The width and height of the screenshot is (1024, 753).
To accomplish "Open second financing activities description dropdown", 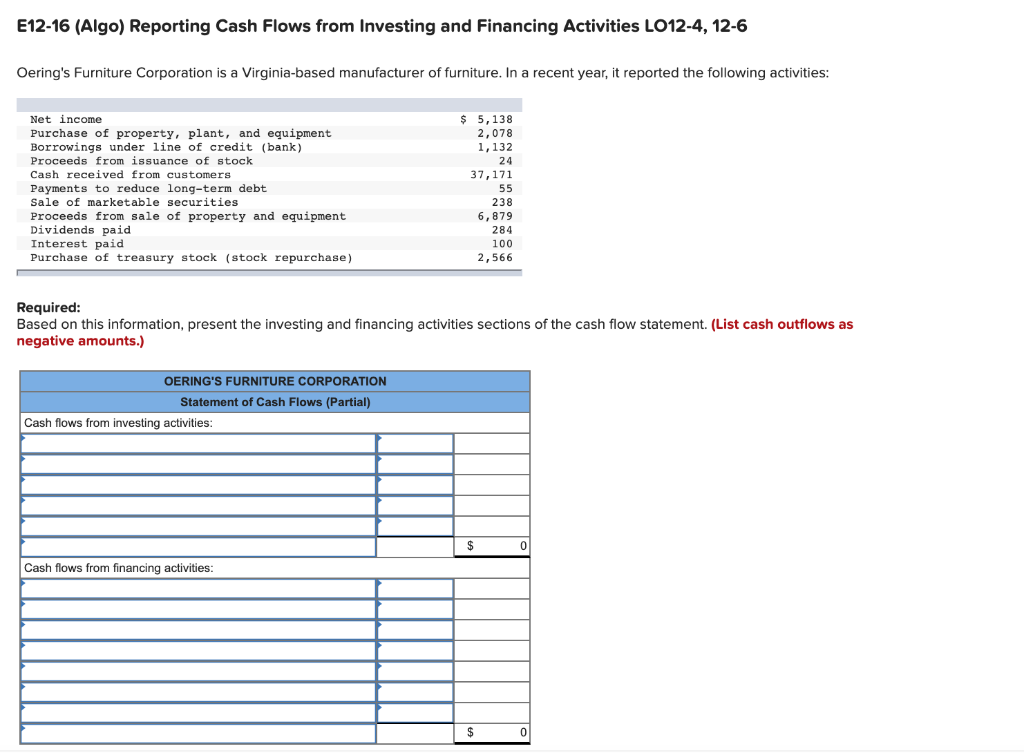I will click(198, 609).
